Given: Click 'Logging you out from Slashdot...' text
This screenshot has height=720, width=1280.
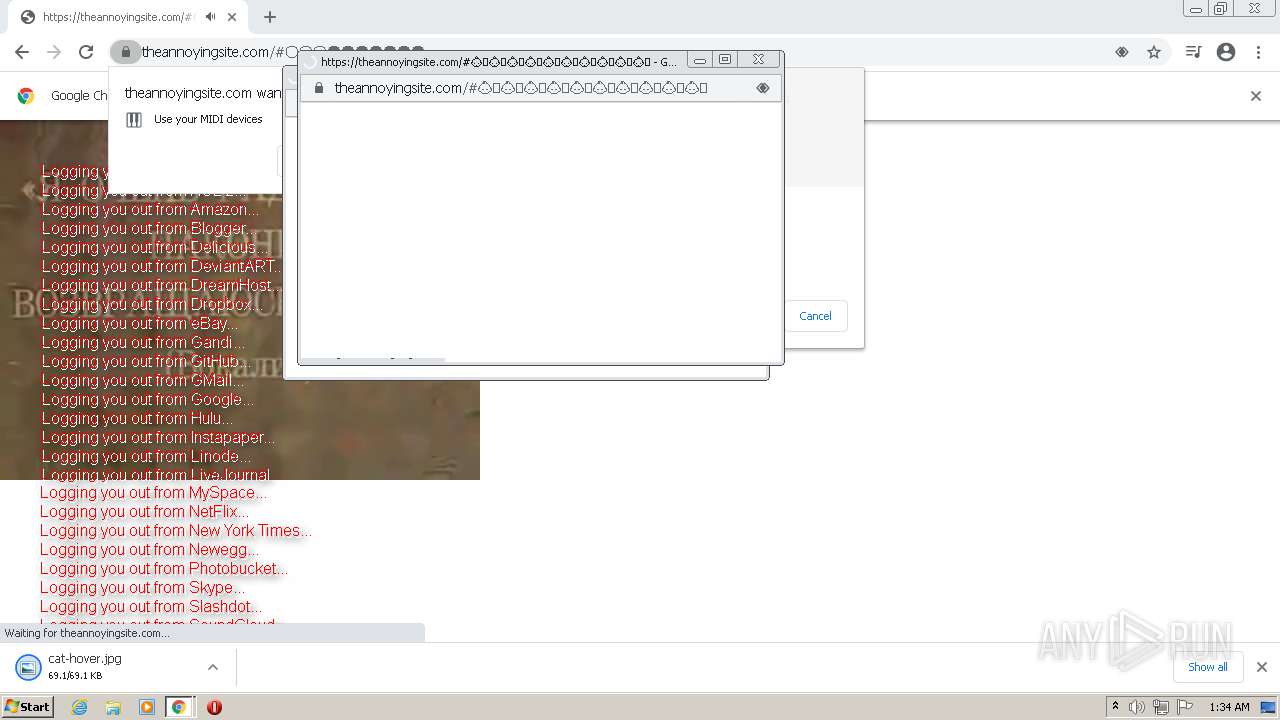Looking at the screenshot, I should point(151,606).
